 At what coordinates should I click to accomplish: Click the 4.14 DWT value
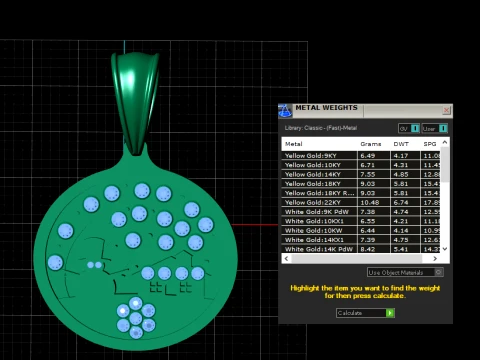(x=401, y=230)
